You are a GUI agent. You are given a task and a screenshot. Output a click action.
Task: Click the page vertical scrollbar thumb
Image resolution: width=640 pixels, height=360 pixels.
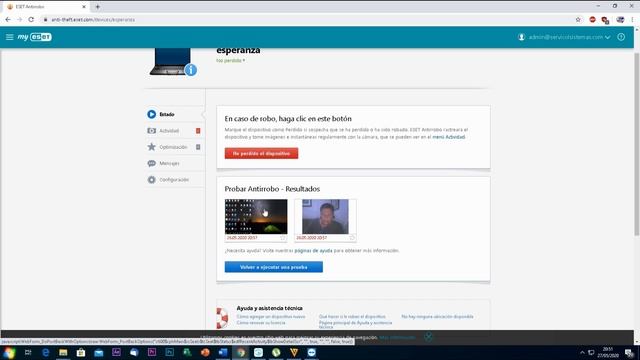tap(637, 144)
